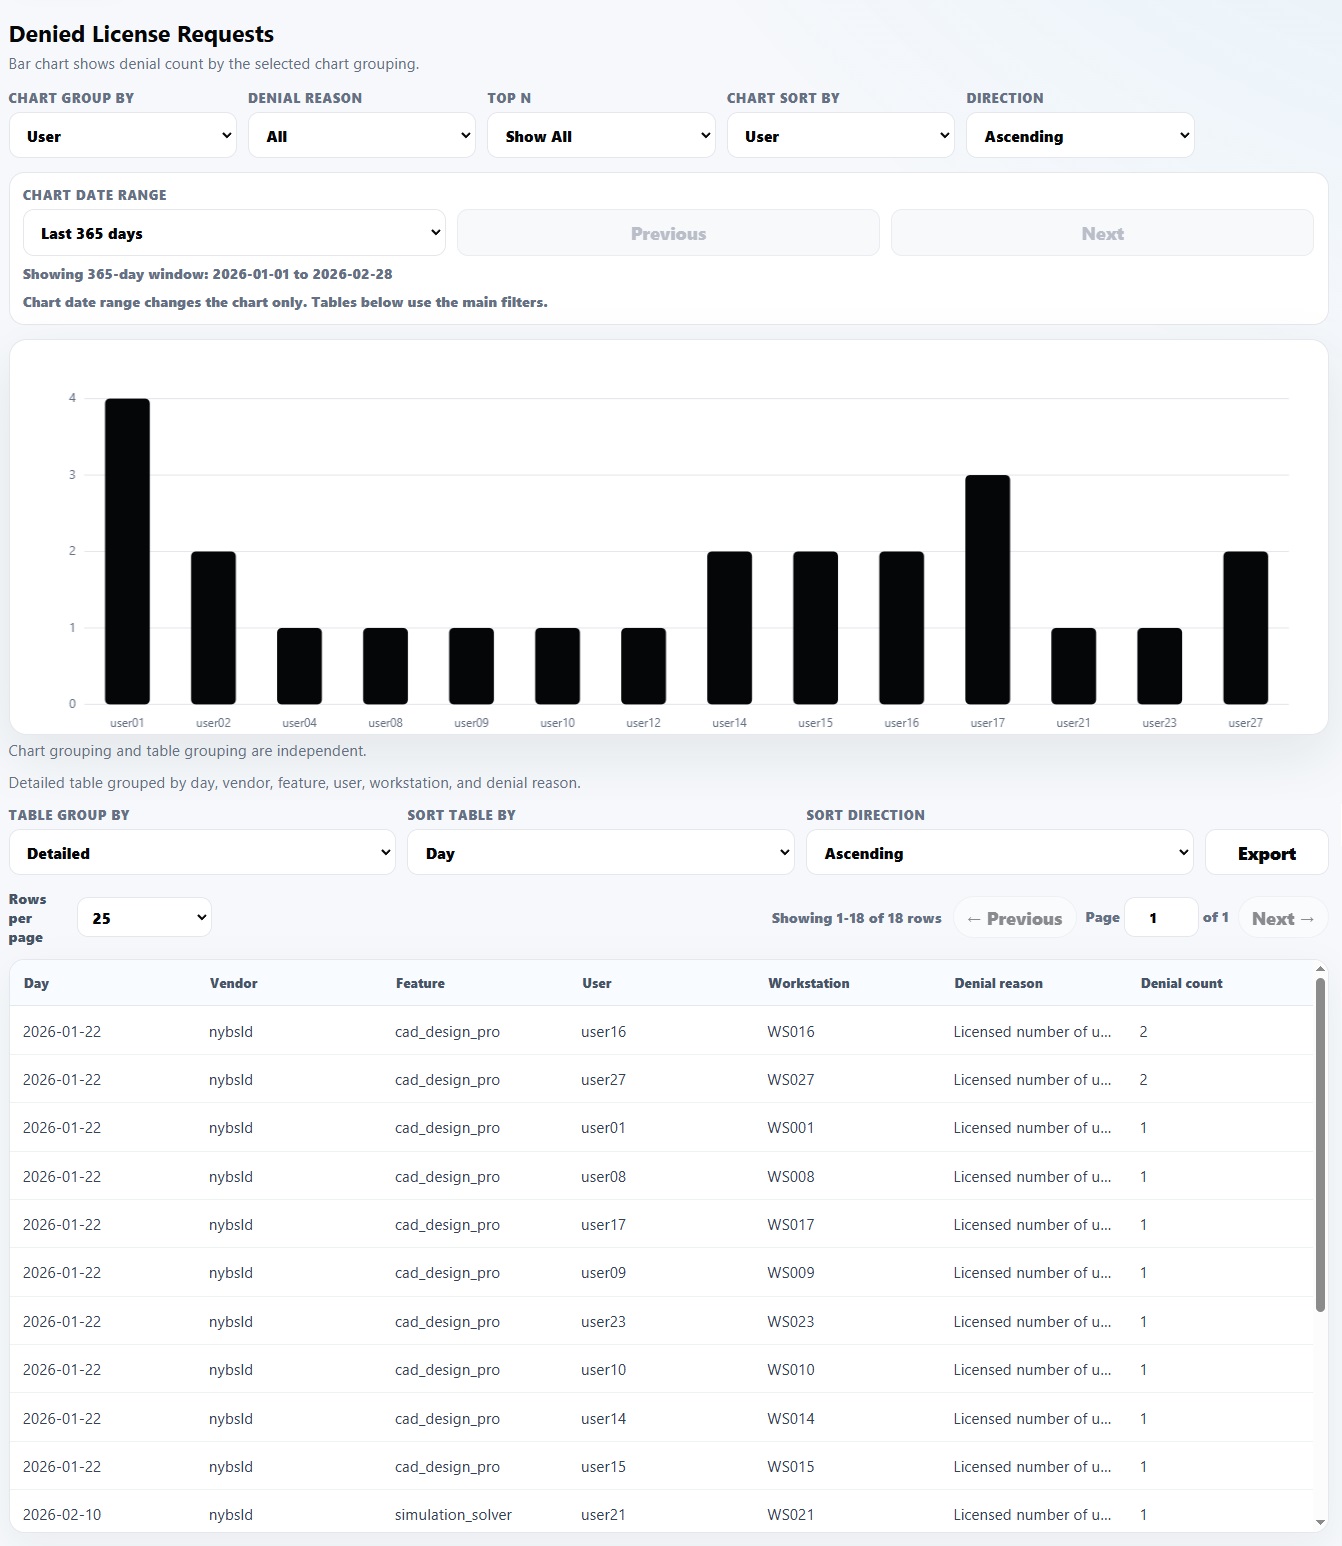Click the Feature column header
Image resolution: width=1342 pixels, height=1546 pixels.
[x=420, y=983]
